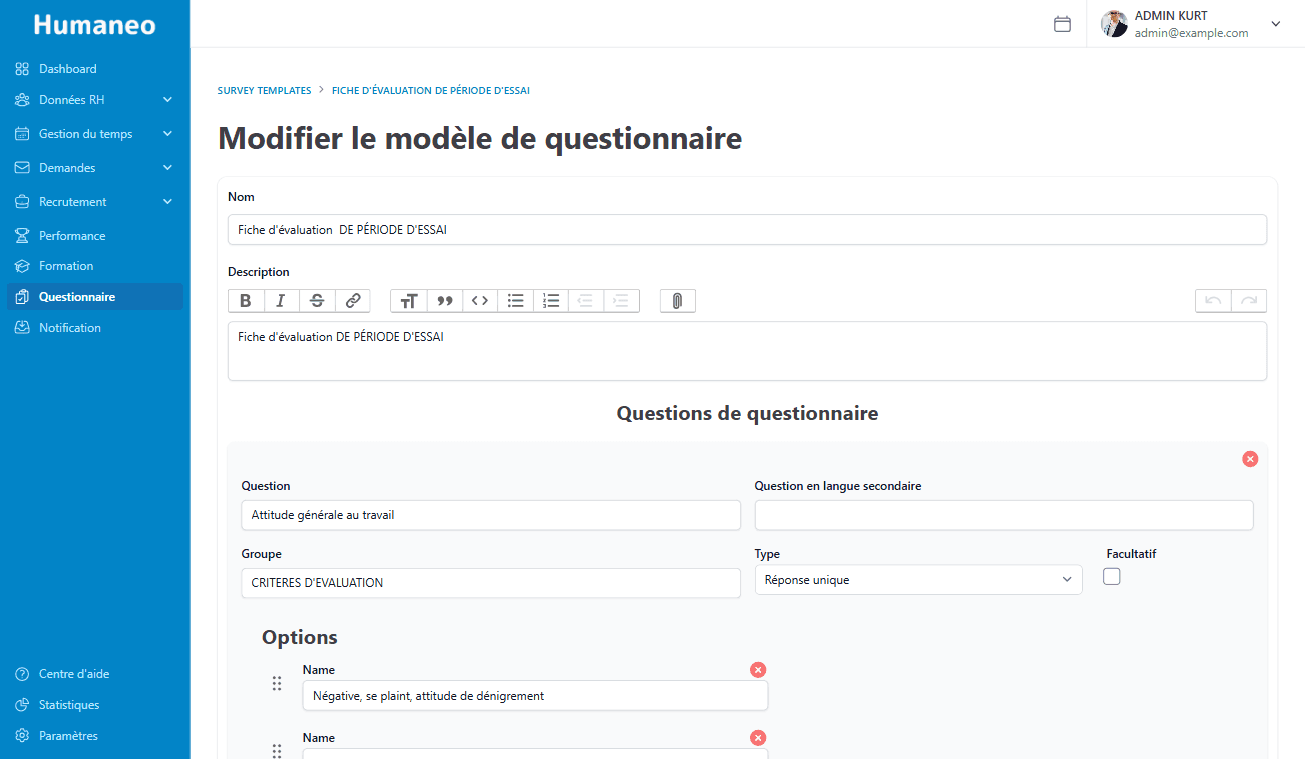Click the Groupe input field
The width and height of the screenshot is (1305, 759).
490,583
